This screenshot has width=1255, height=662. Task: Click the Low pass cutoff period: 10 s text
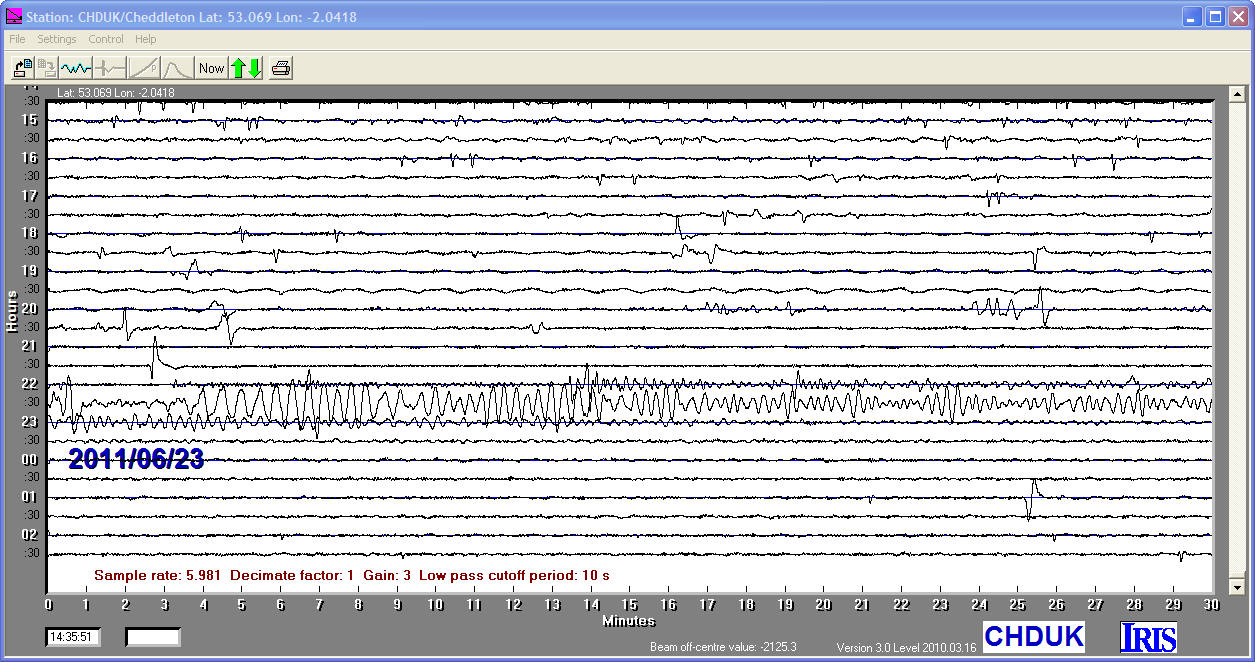[x=514, y=575]
